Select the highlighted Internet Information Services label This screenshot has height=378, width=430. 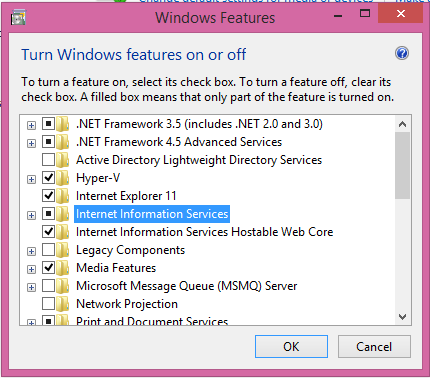tap(152, 214)
